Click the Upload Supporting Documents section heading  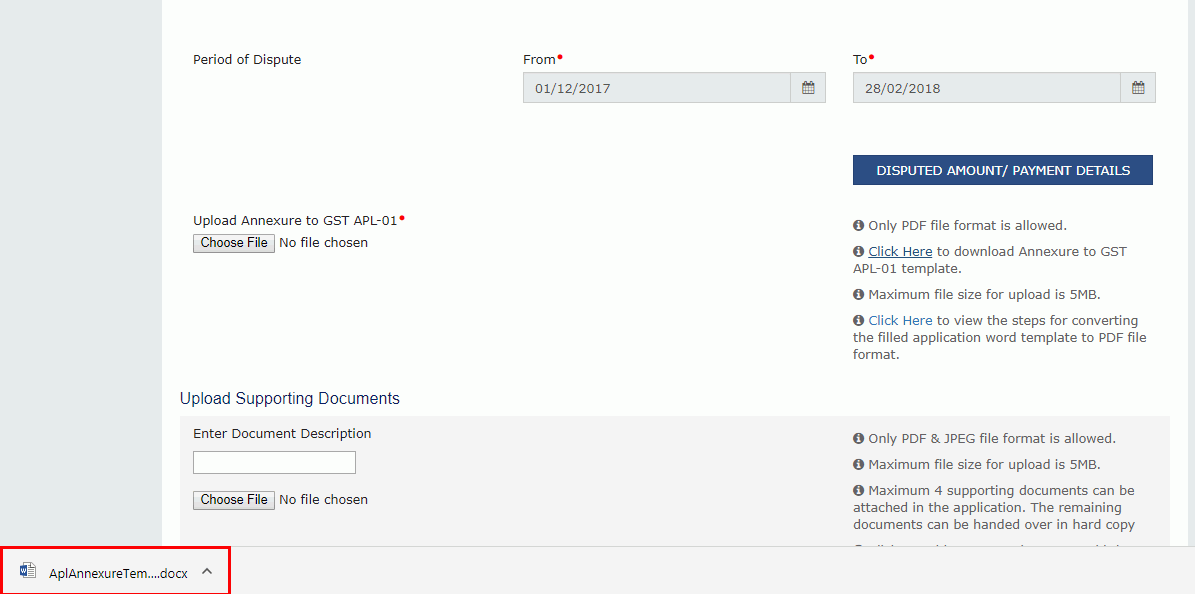click(290, 398)
